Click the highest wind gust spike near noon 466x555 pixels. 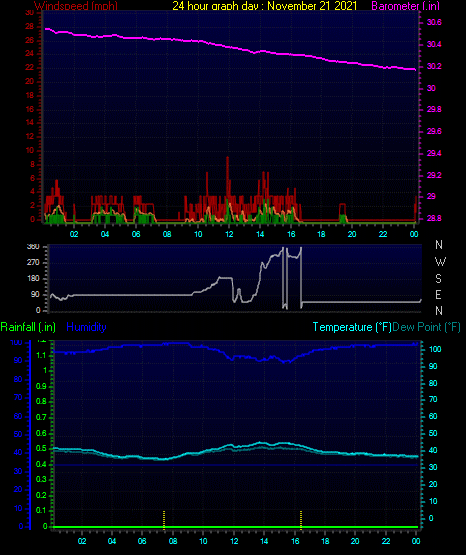pos(228,158)
